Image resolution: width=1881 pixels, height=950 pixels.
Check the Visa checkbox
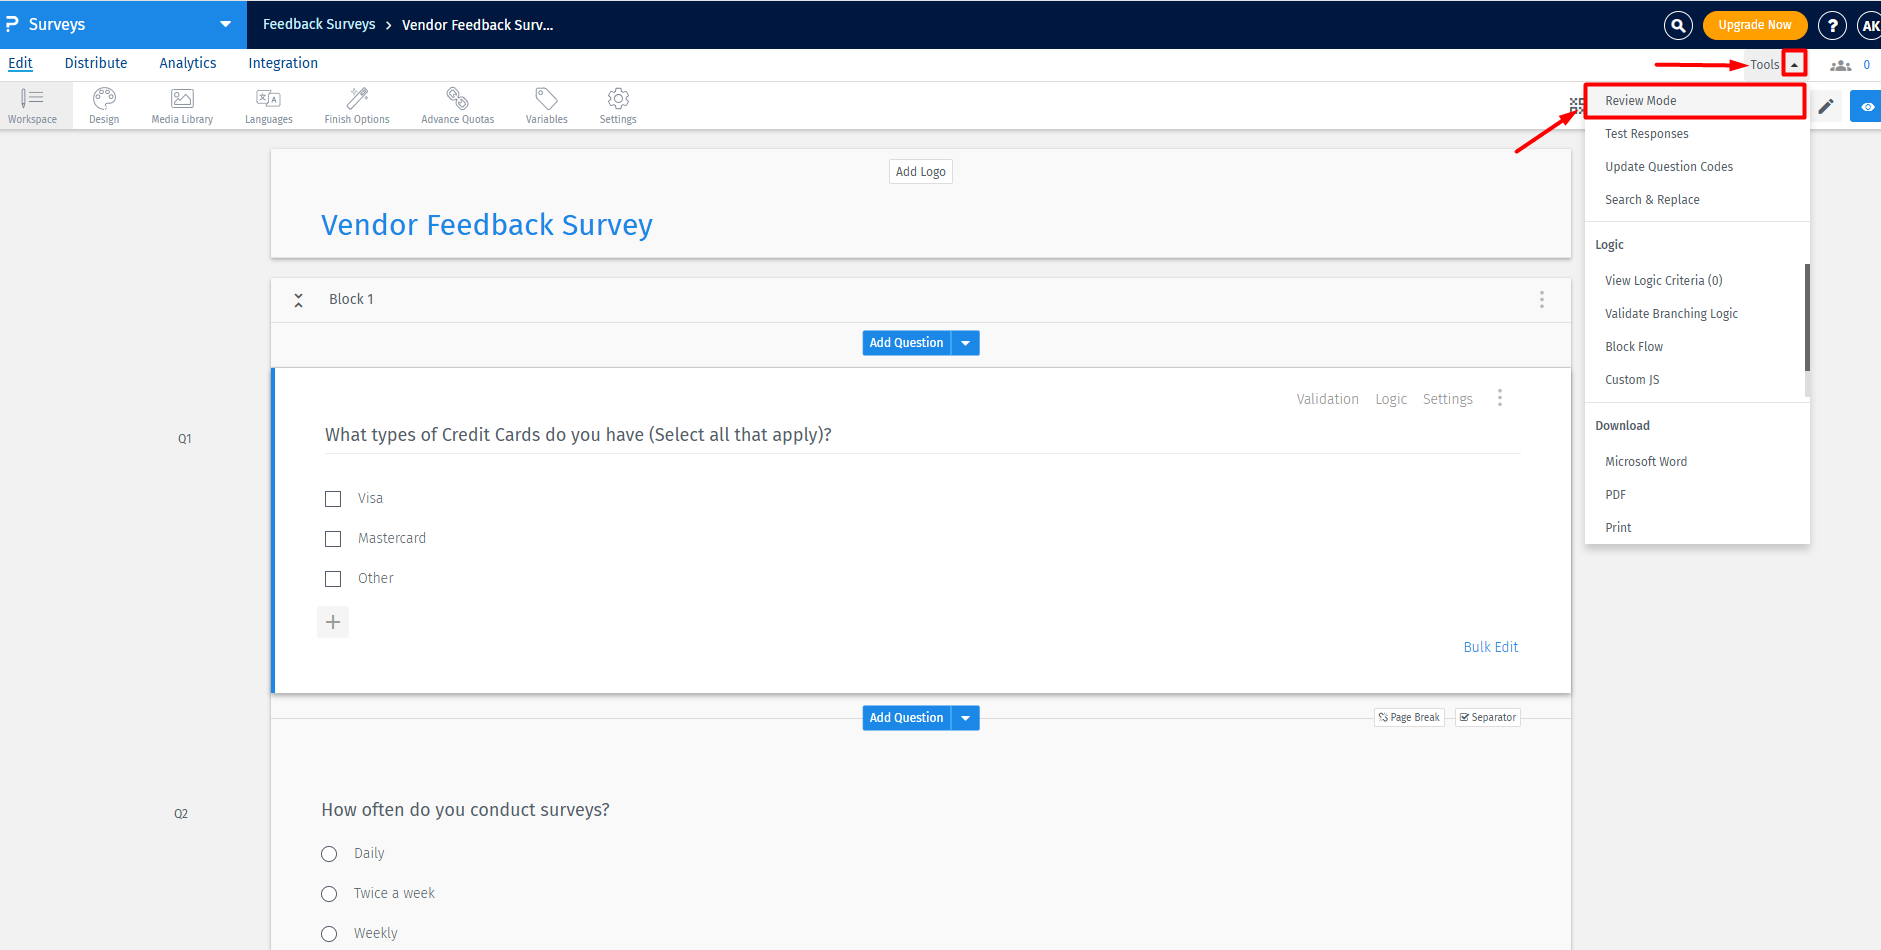pos(333,498)
